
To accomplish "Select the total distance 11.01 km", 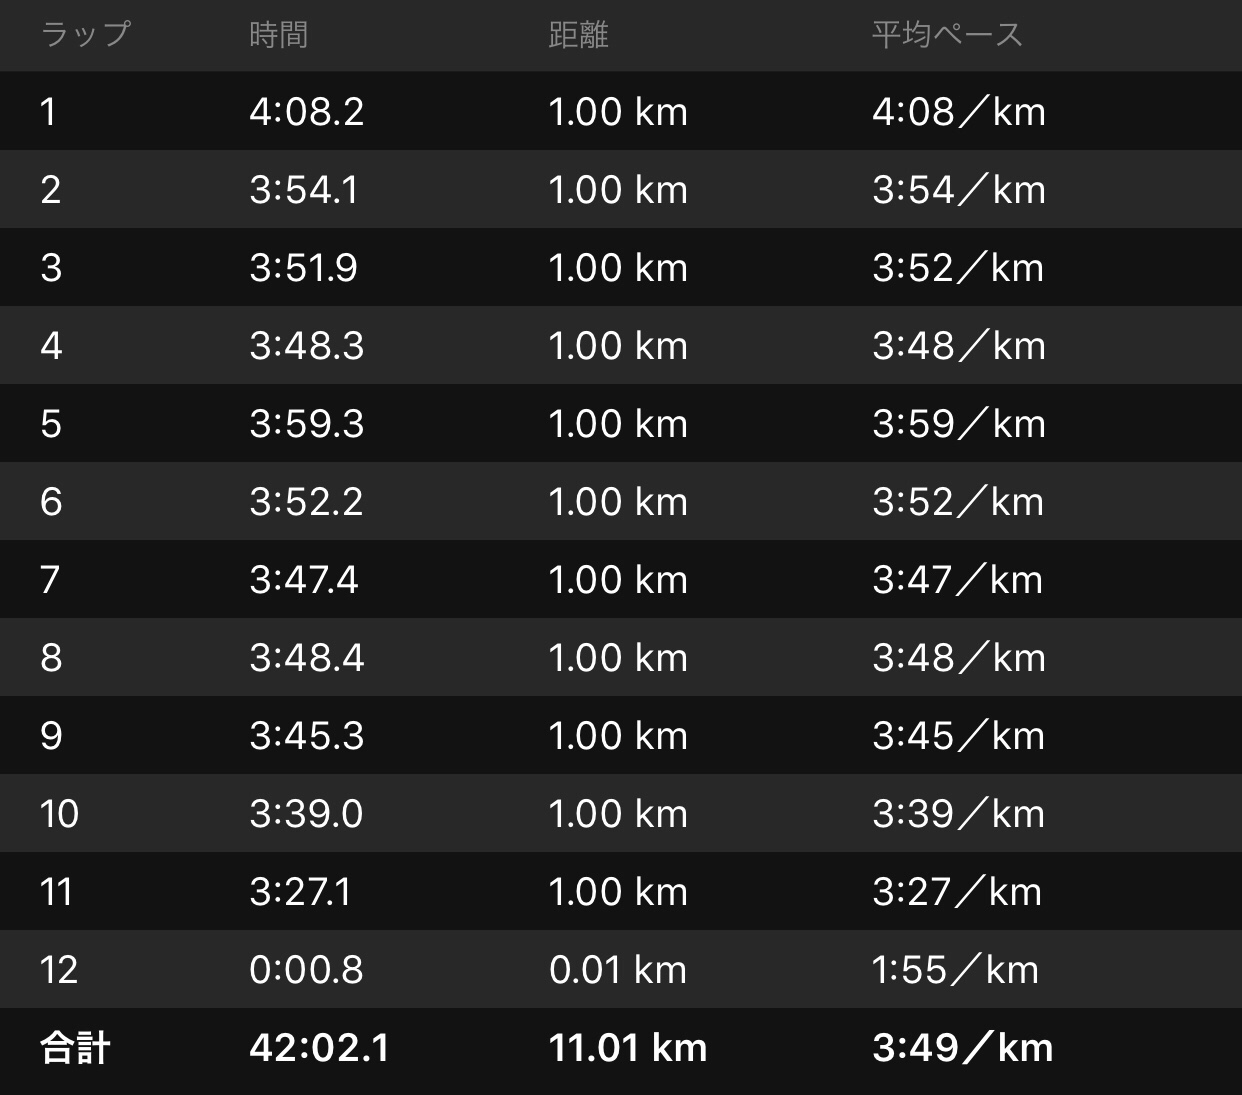I will coord(627,1048).
